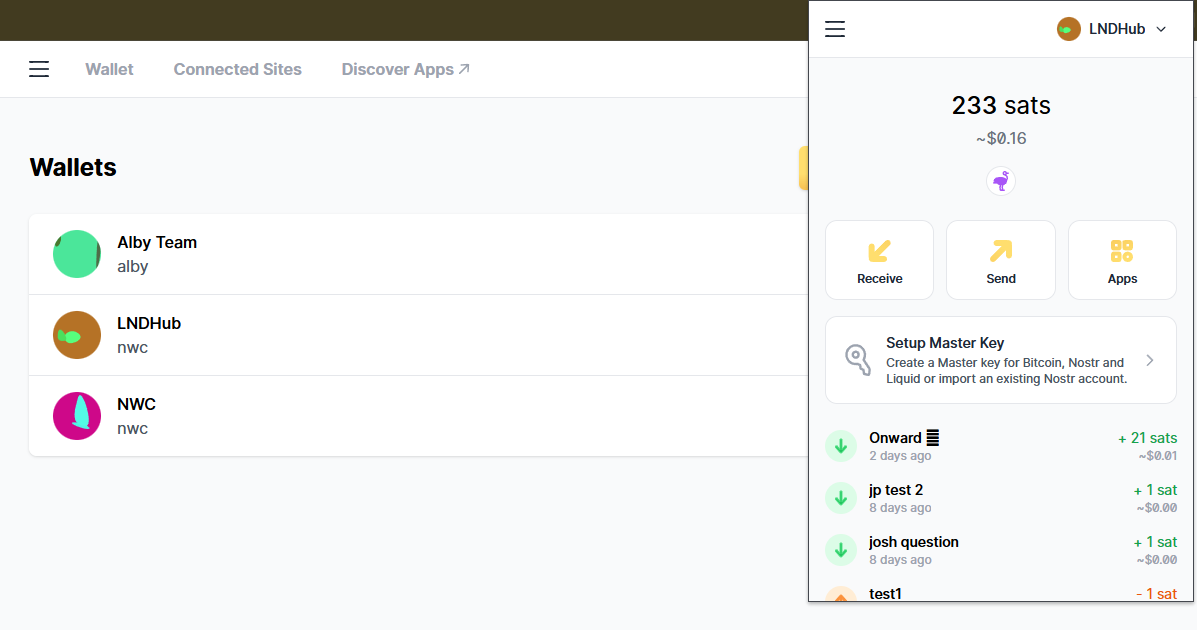Click the 233 sats balance
The image size is (1197, 630).
(1000, 106)
